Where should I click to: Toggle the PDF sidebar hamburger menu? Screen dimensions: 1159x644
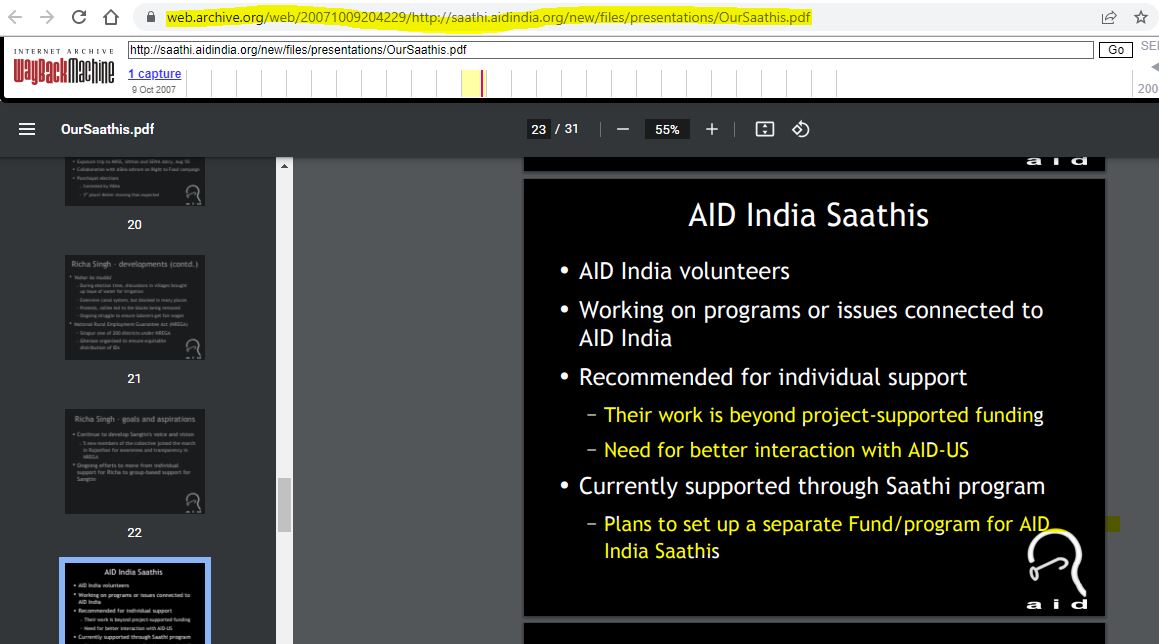point(27,129)
